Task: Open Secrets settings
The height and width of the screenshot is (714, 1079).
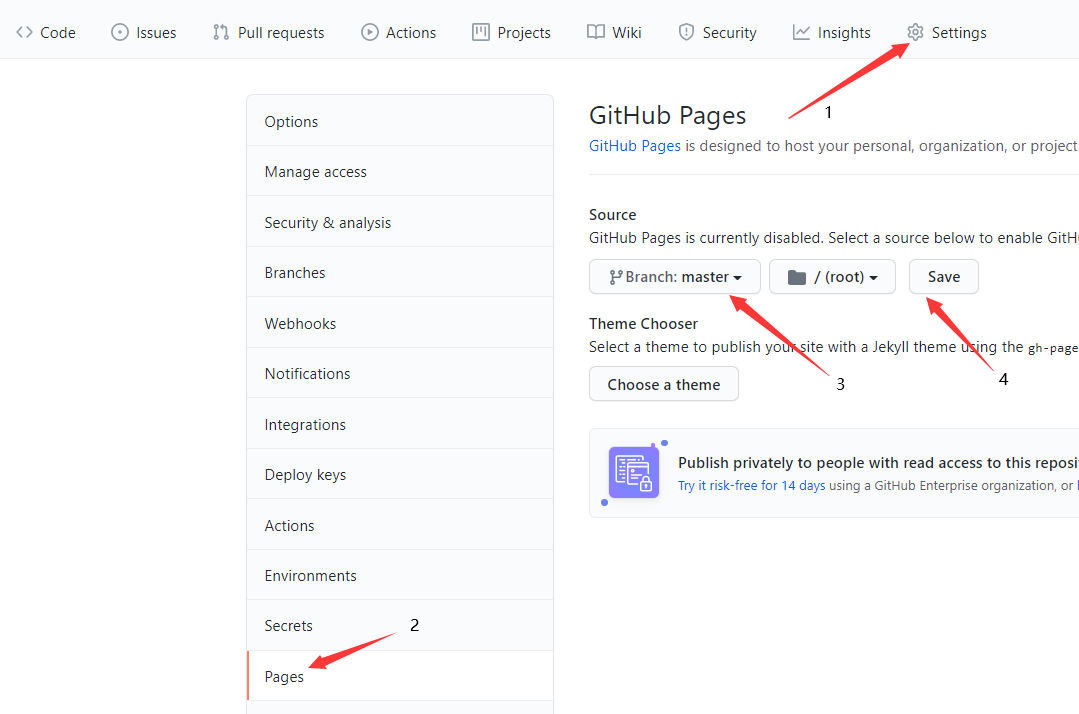Action: (x=400, y=625)
